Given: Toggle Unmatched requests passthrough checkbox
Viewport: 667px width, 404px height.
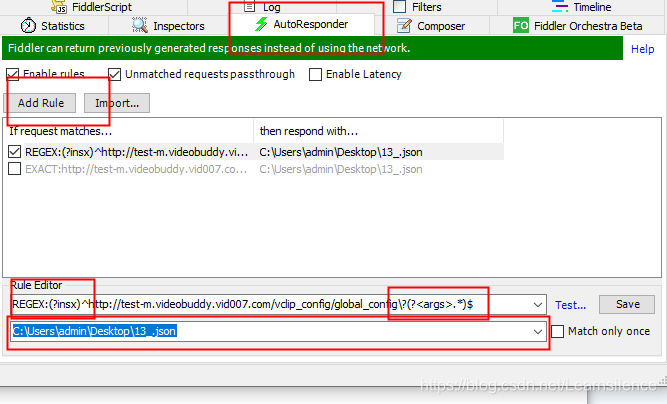Looking at the screenshot, I should point(114,74).
